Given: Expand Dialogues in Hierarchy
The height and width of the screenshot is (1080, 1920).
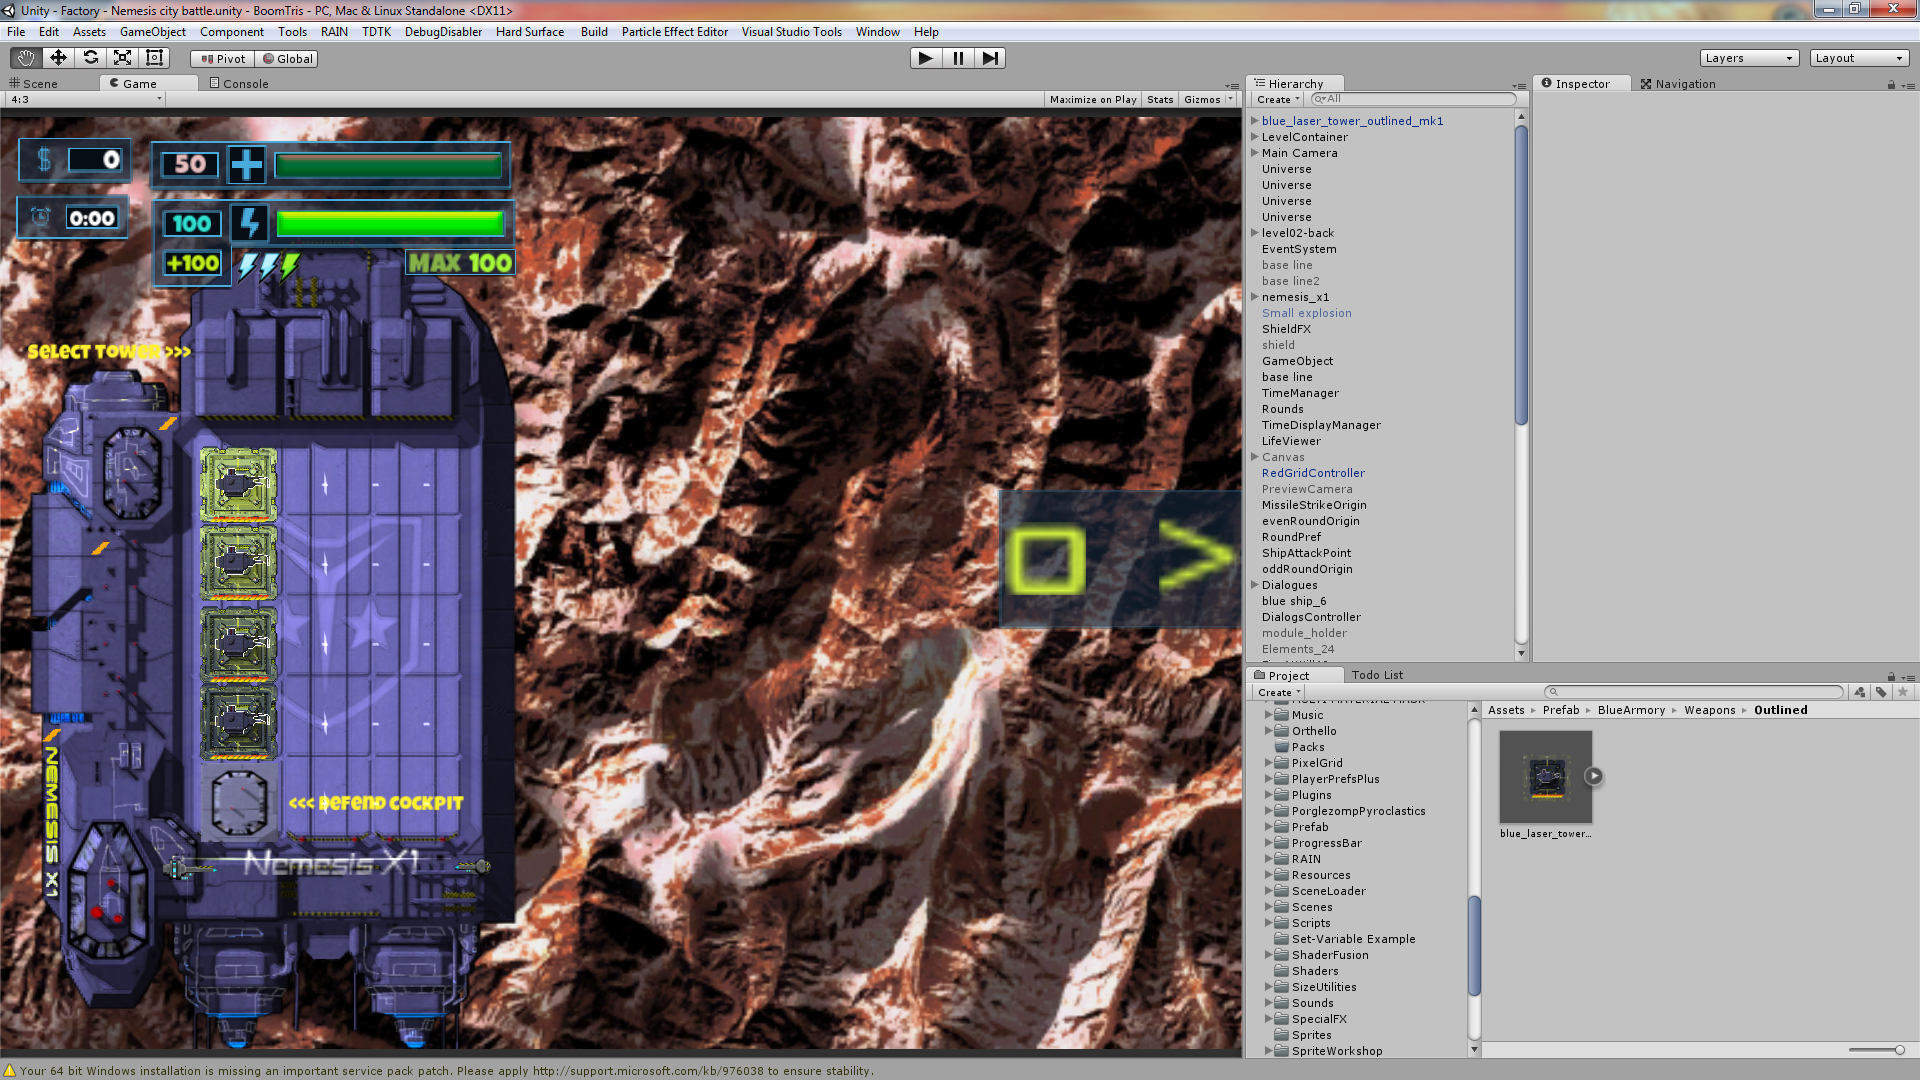Looking at the screenshot, I should (x=1255, y=585).
